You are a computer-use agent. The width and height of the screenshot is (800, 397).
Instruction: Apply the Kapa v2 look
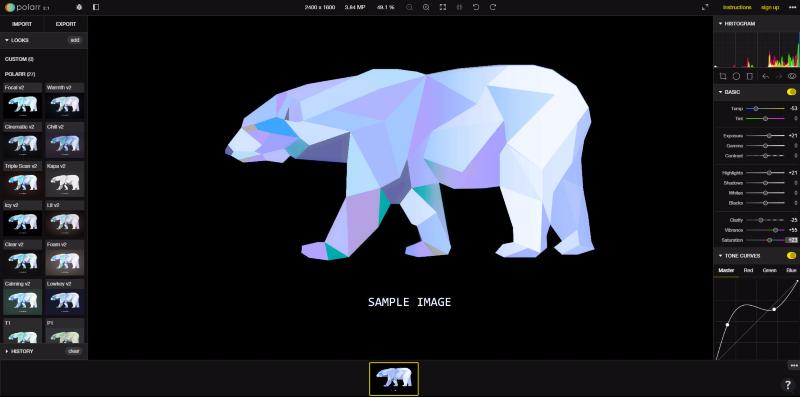[x=65, y=180]
